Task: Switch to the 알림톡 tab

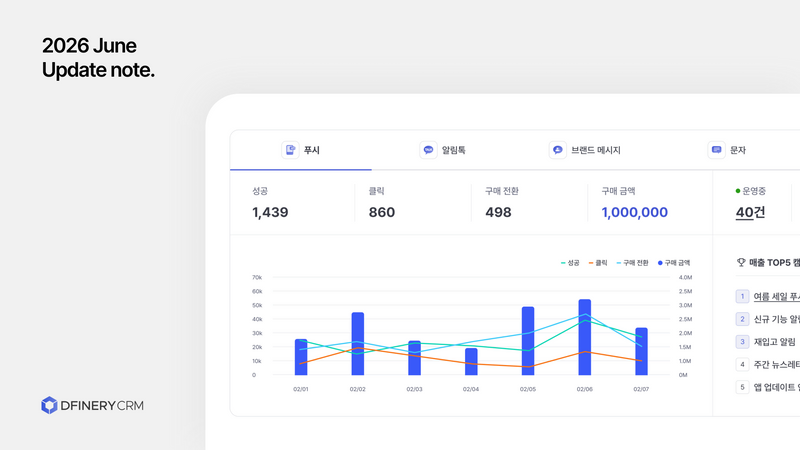Action: coord(442,150)
